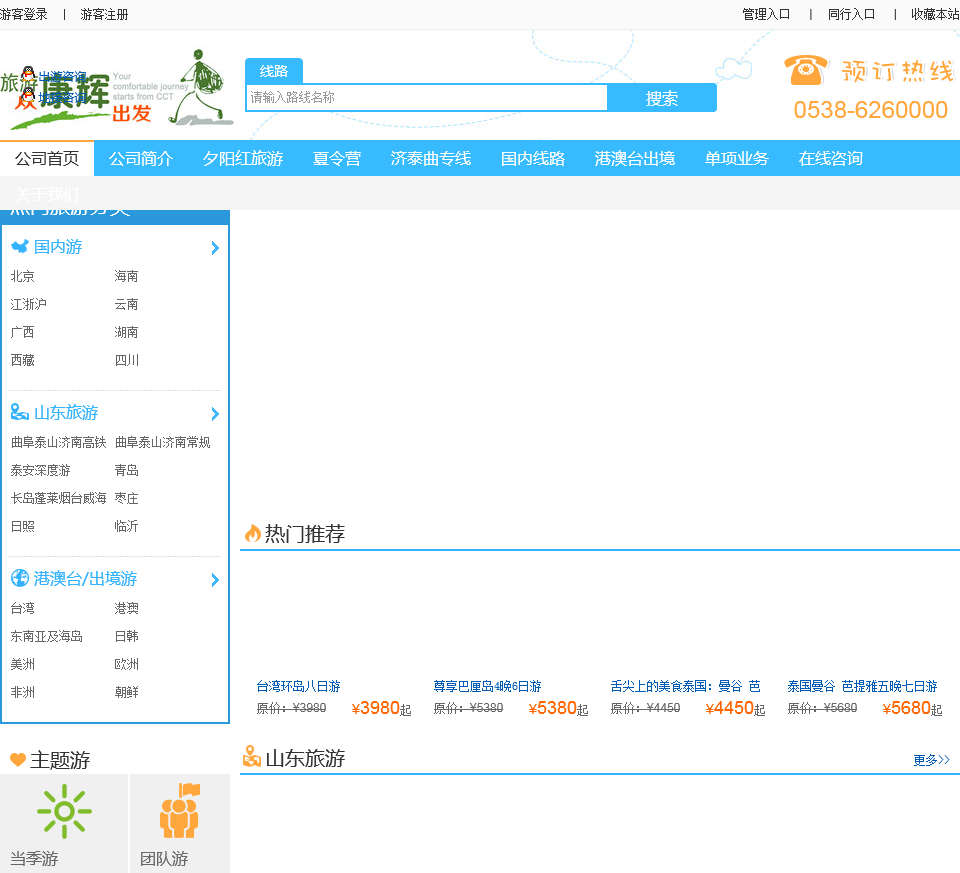
Task: Click the 当季游 sun icon
Action: click(x=64, y=812)
